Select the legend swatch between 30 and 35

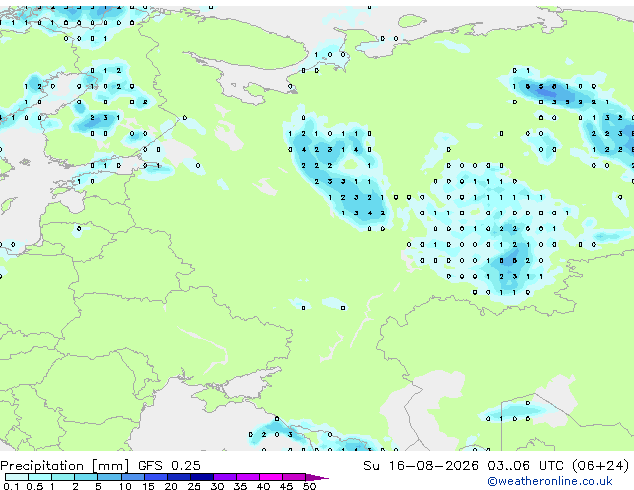click(225, 477)
